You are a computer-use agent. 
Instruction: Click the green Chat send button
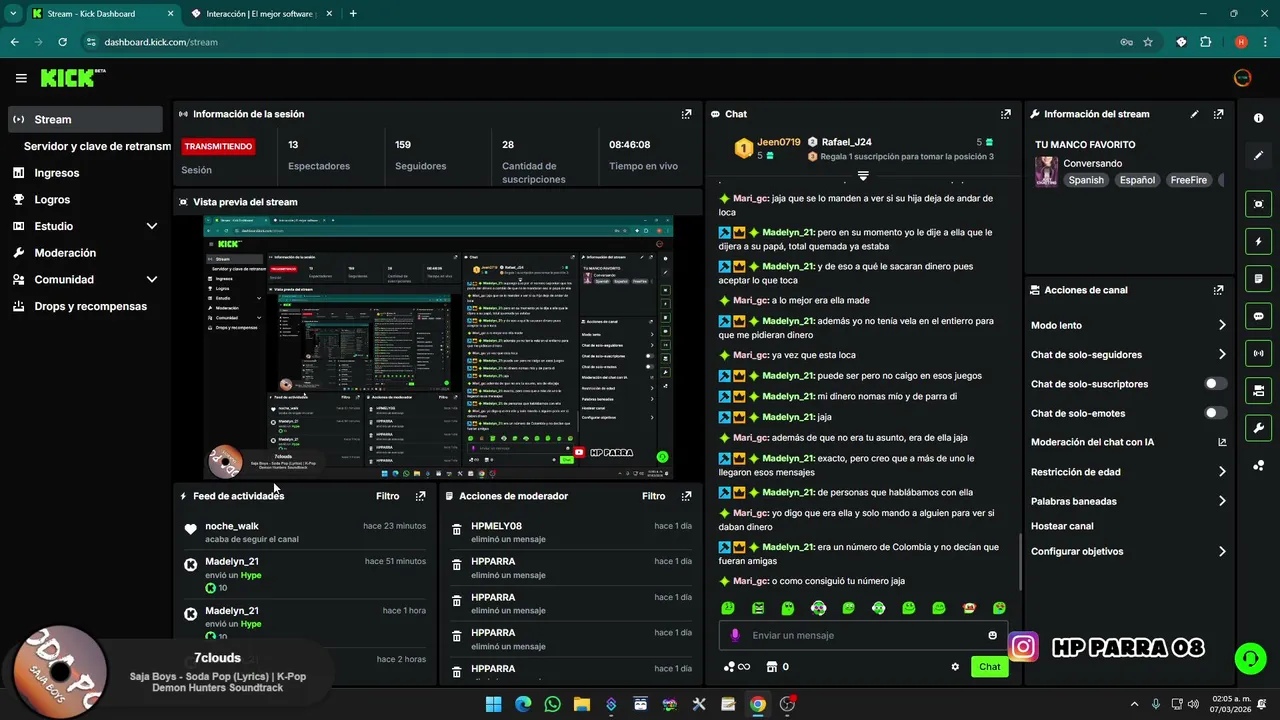pyautogui.click(x=989, y=667)
